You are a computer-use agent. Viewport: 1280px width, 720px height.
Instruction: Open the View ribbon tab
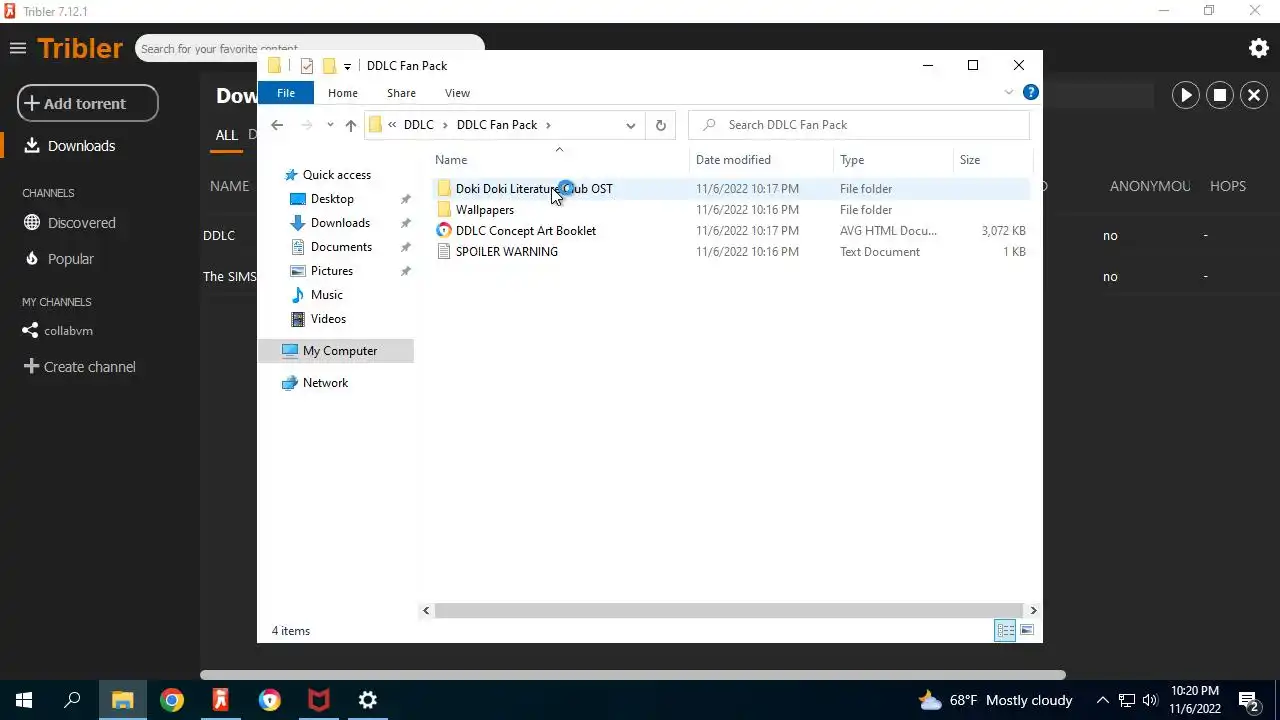pos(457,93)
